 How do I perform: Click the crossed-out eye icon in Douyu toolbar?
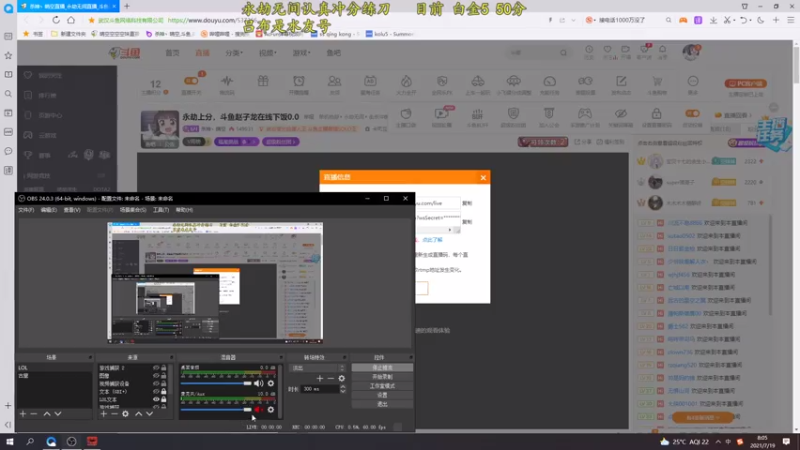620,113
